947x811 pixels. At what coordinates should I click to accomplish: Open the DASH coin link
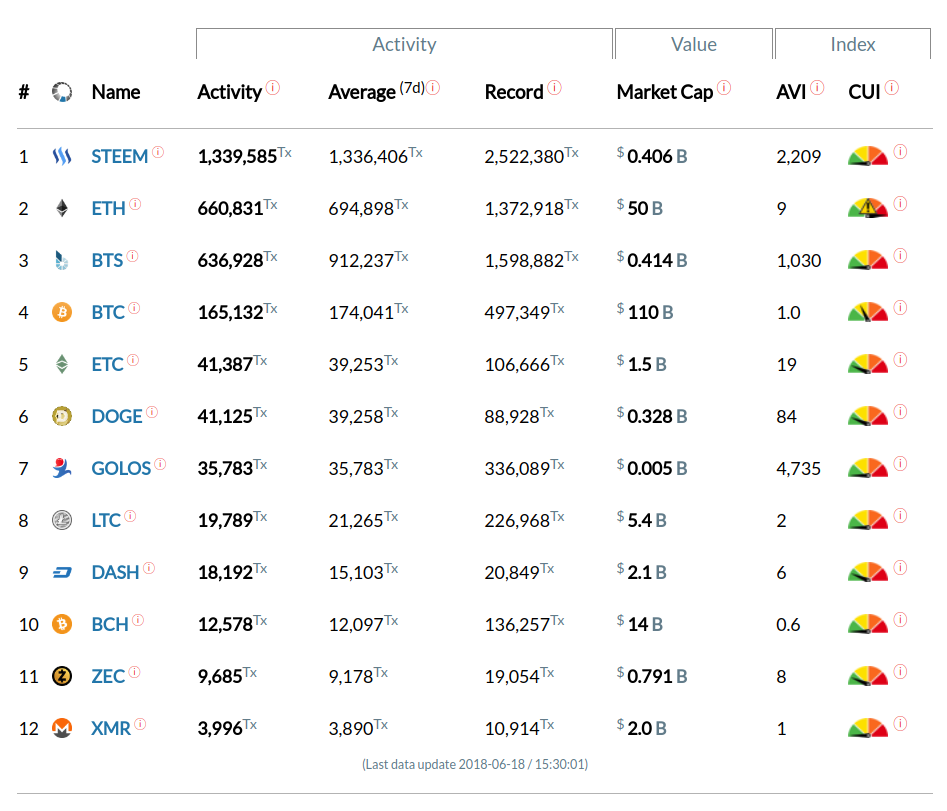point(115,572)
